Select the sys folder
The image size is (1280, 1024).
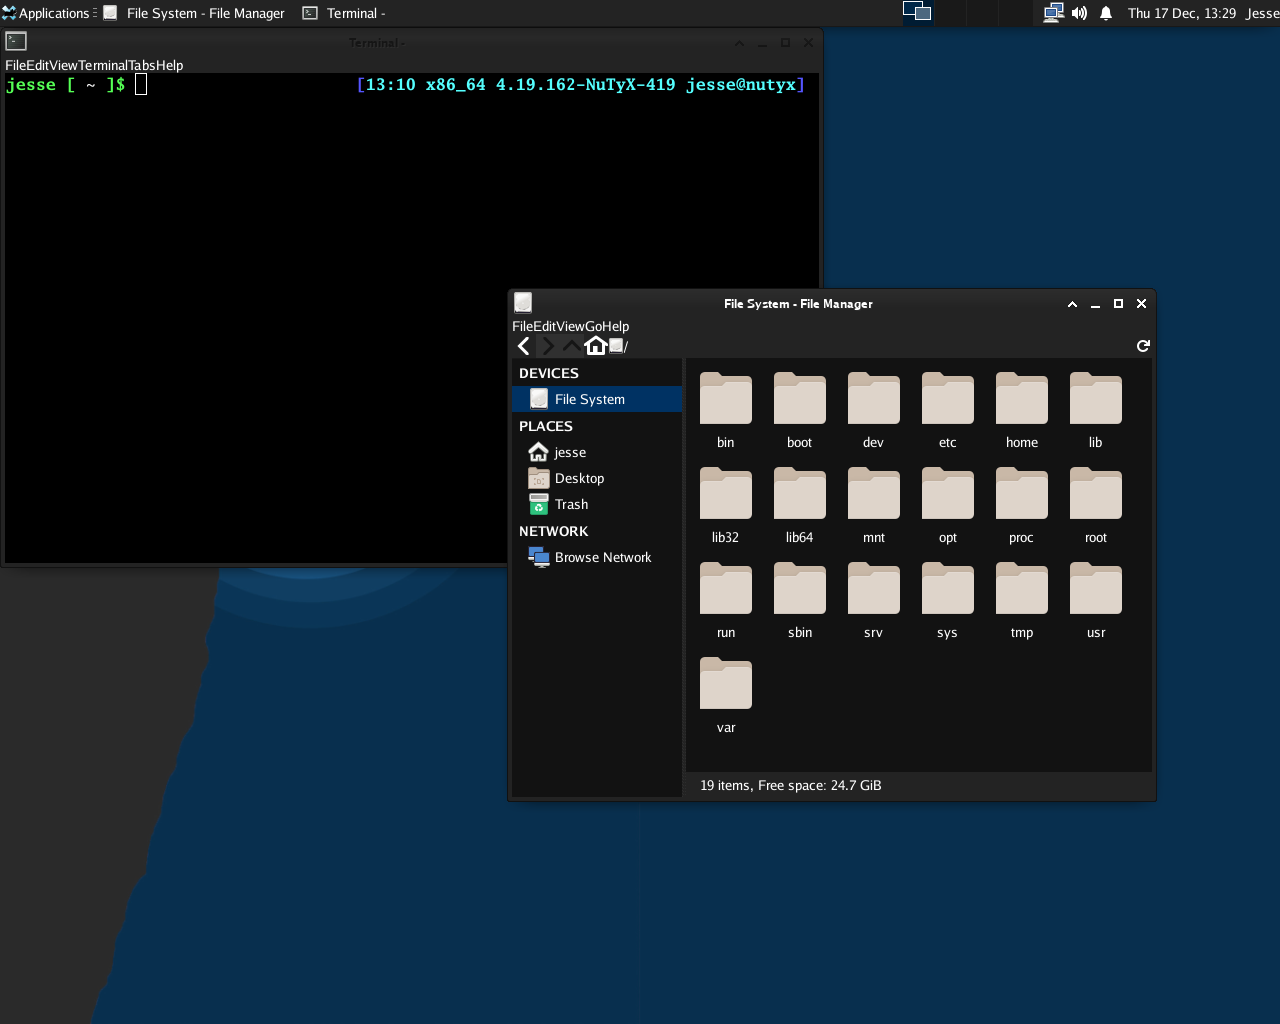point(948,601)
